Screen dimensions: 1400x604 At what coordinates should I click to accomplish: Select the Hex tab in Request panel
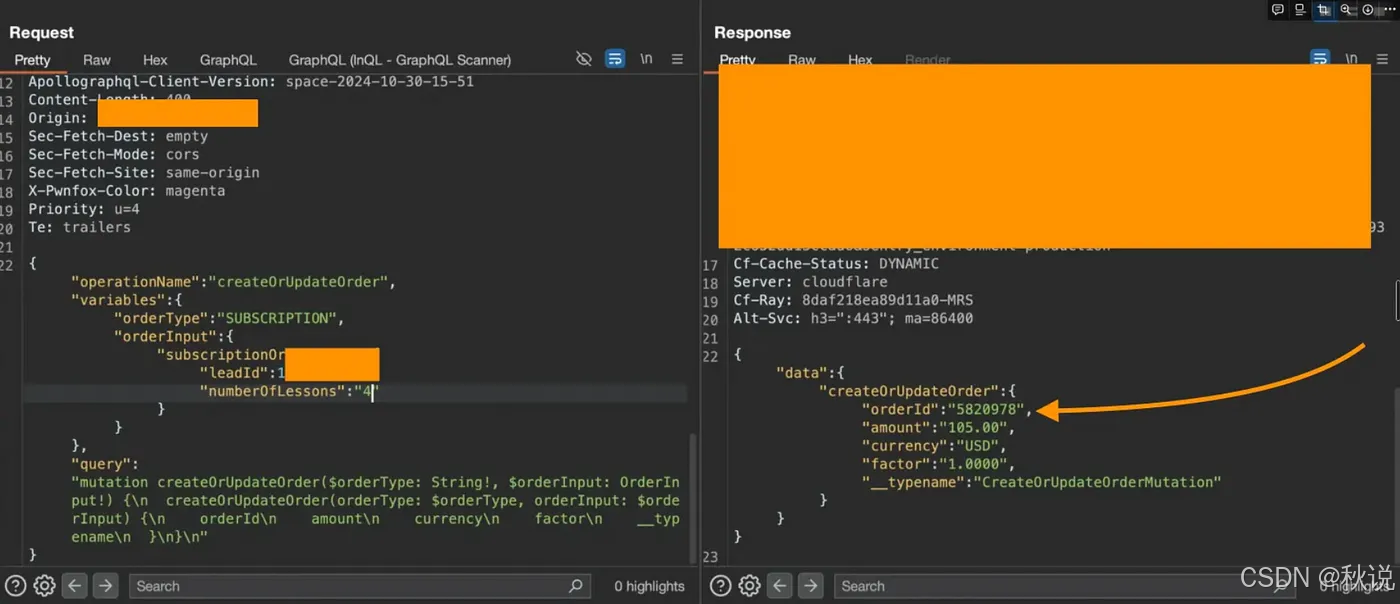pyautogui.click(x=155, y=60)
